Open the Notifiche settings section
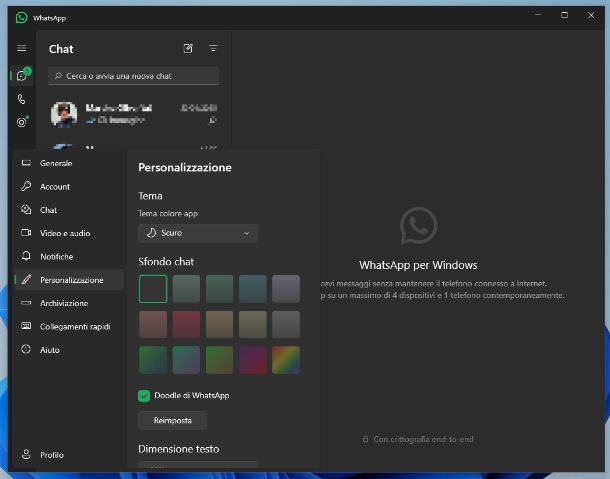Viewport: 610px width, 479px height. click(69, 256)
